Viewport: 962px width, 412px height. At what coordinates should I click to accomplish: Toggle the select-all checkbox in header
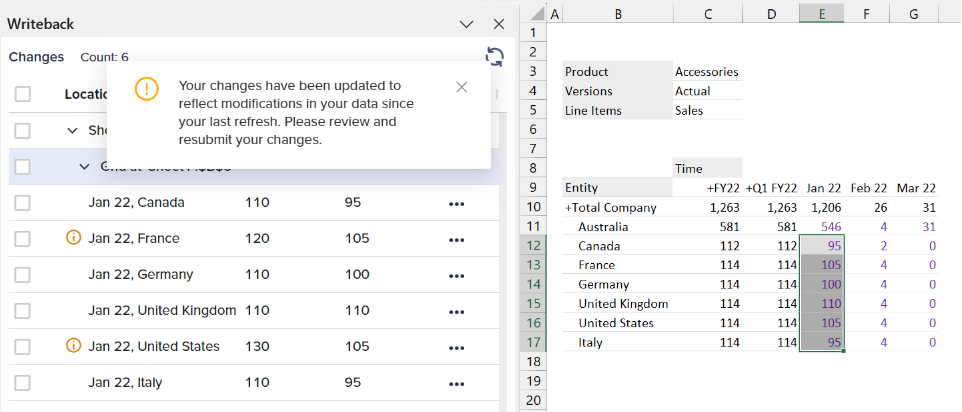pos(23,94)
